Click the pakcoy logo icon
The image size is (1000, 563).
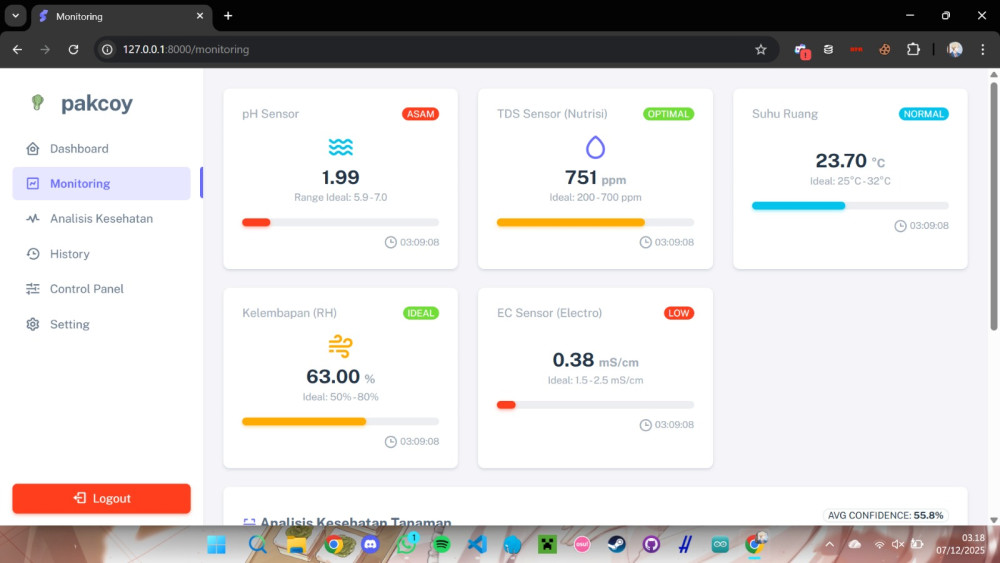[38, 102]
